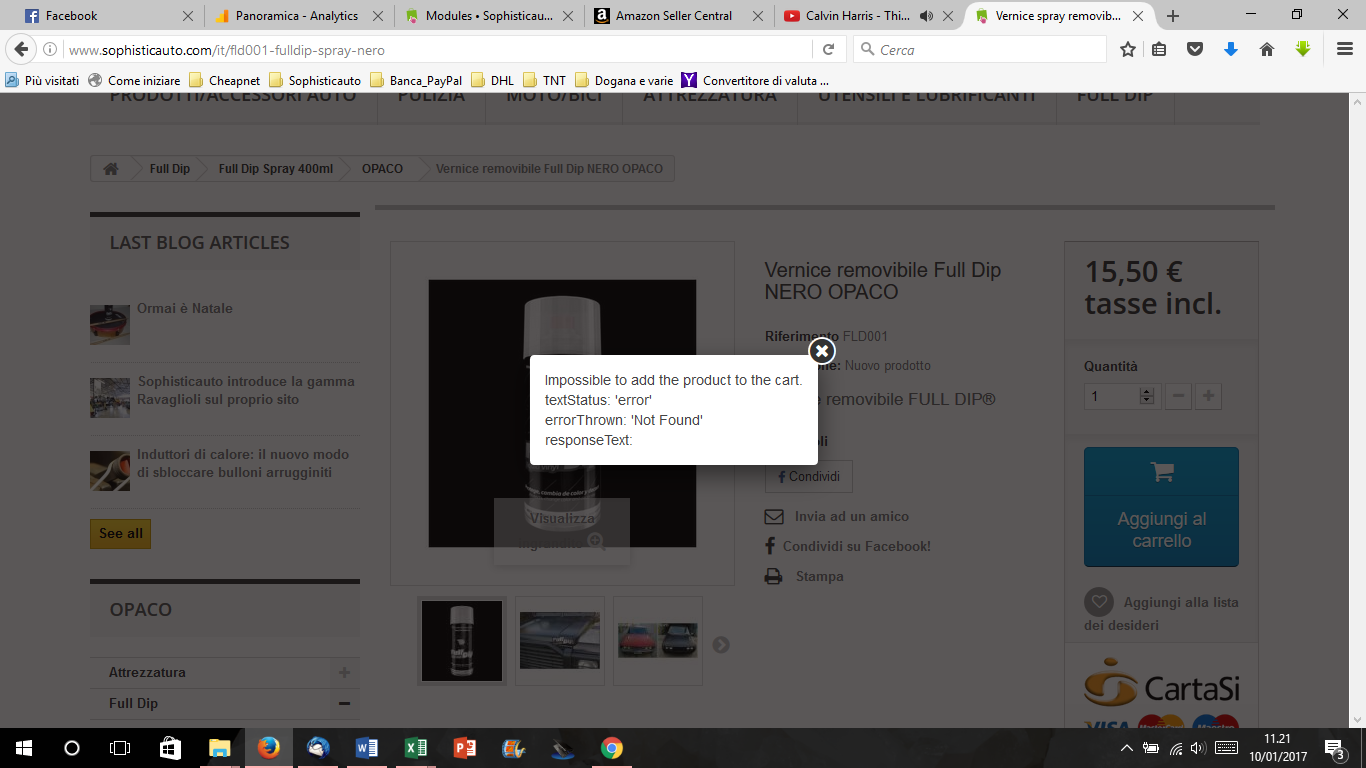Close the Facebook tab
This screenshot has width=1366, height=768.
pos(189,16)
